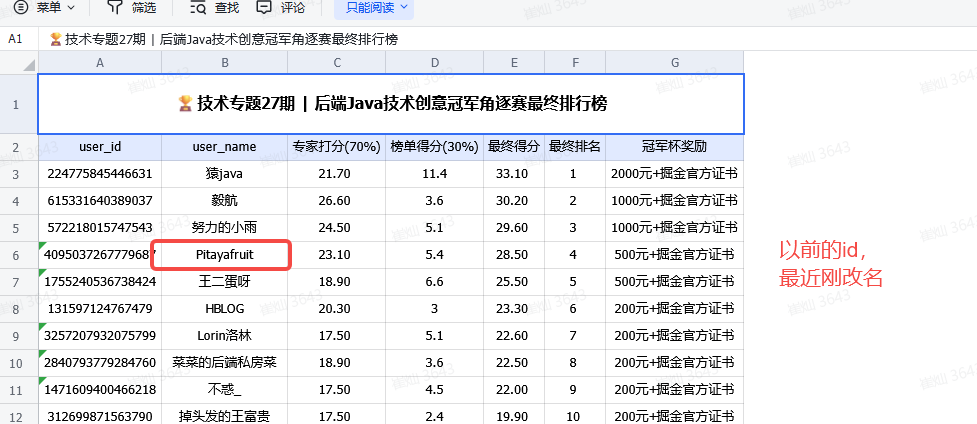Image resolution: width=977 pixels, height=424 pixels.
Task: Click final score 28.50
Action: [x=513, y=255]
